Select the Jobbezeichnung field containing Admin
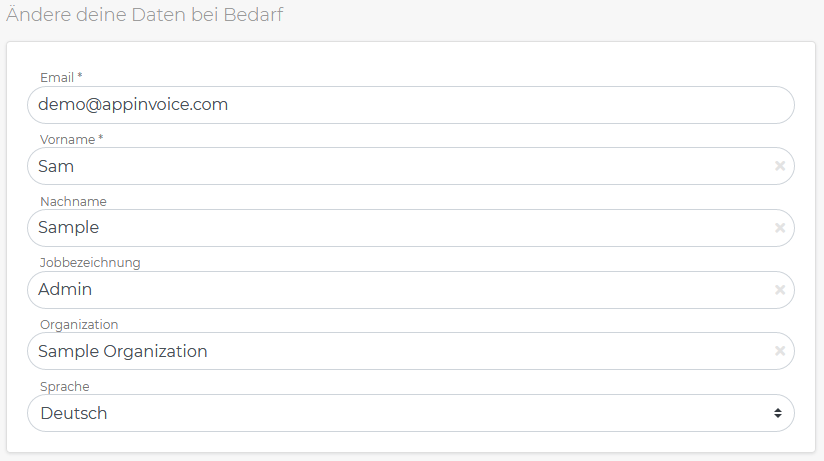The width and height of the screenshot is (824, 461). [x=410, y=290]
